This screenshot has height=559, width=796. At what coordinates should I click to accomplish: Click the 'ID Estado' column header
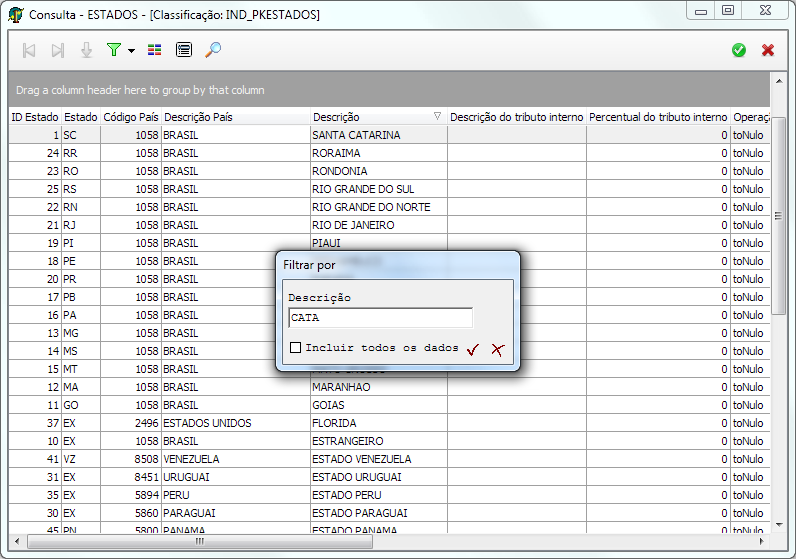click(x=35, y=117)
